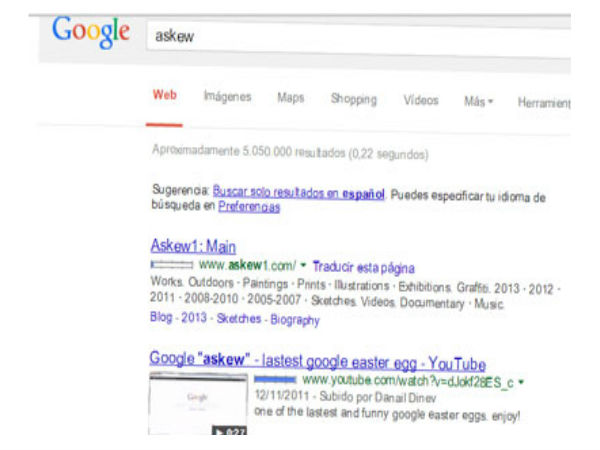Image resolution: width=600 pixels, height=450 pixels.
Task: Open the Google askew easter egg YouTube result
Action: [x=318, y=361]
